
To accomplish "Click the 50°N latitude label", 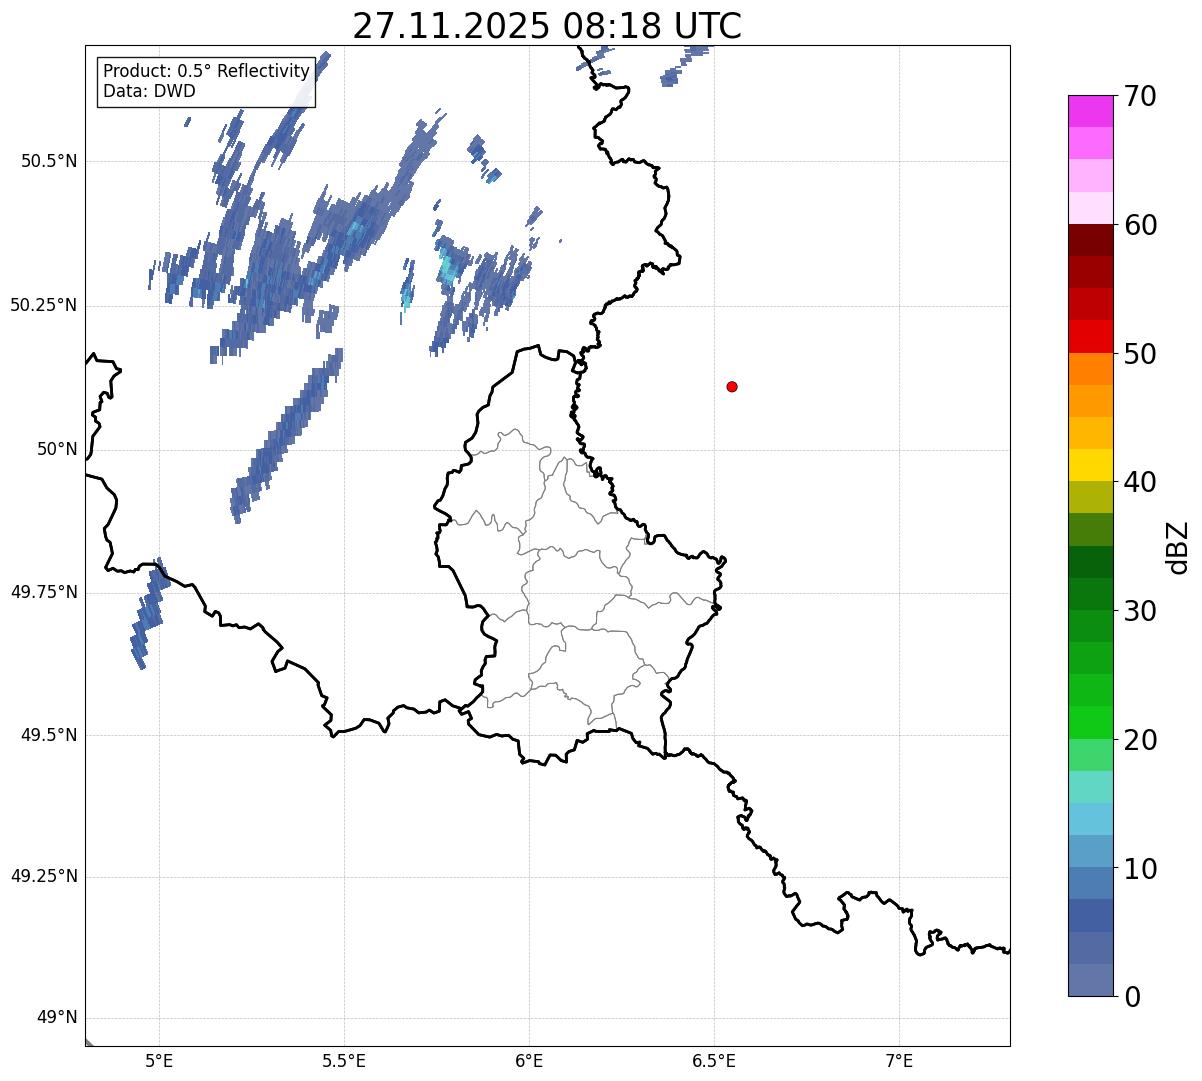I will click(57, 449).
